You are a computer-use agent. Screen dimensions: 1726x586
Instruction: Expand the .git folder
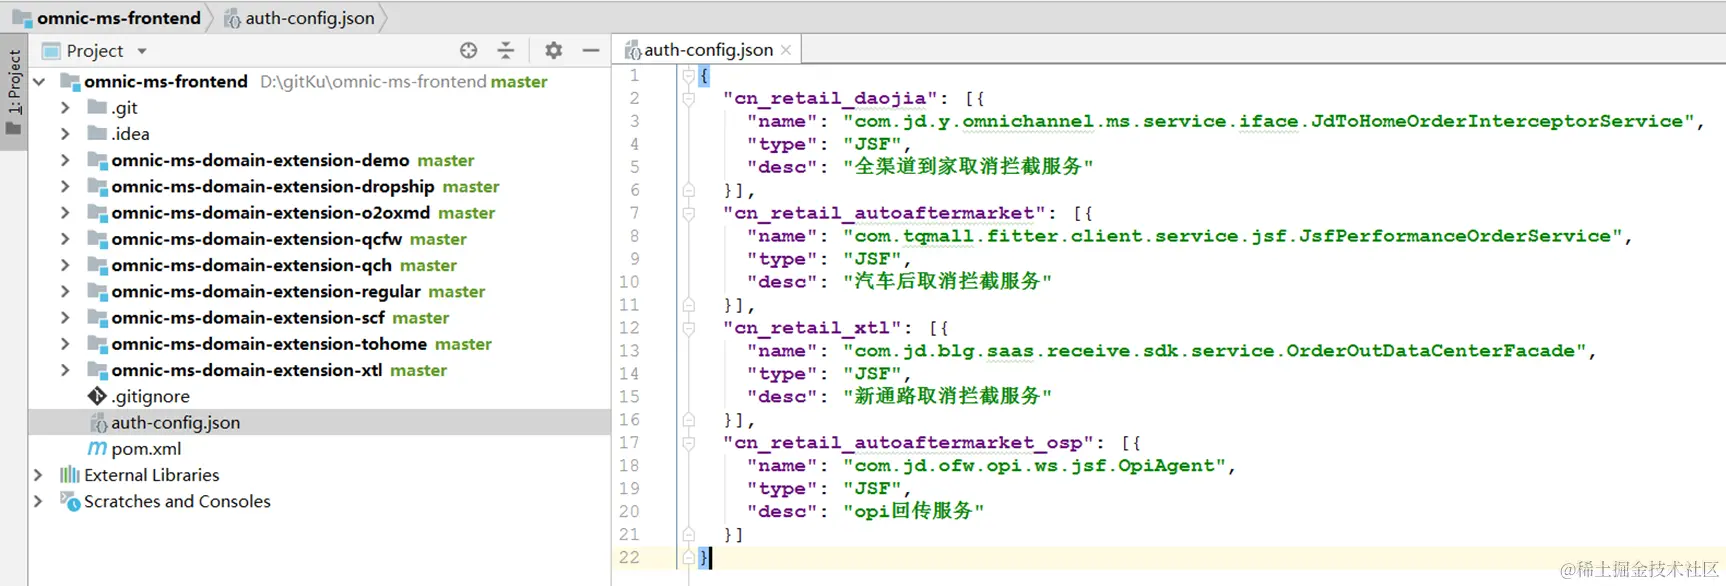pyautogui.click(x=65, y=108)
